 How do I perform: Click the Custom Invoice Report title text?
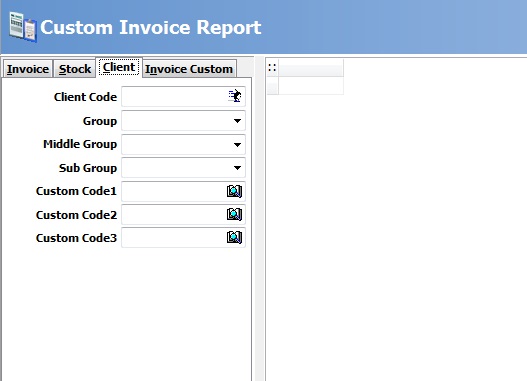point(151,27)
